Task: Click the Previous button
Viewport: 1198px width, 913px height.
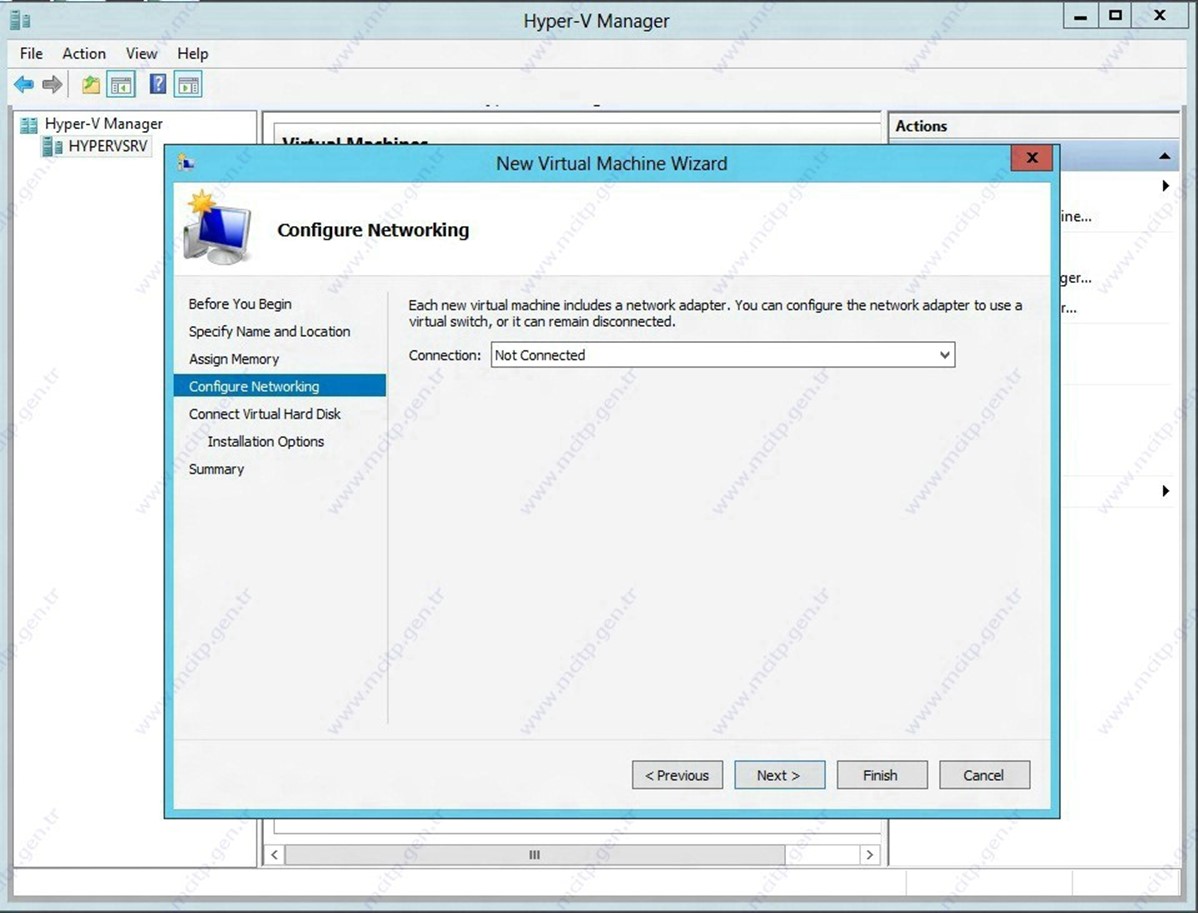Action: [677, 775]
